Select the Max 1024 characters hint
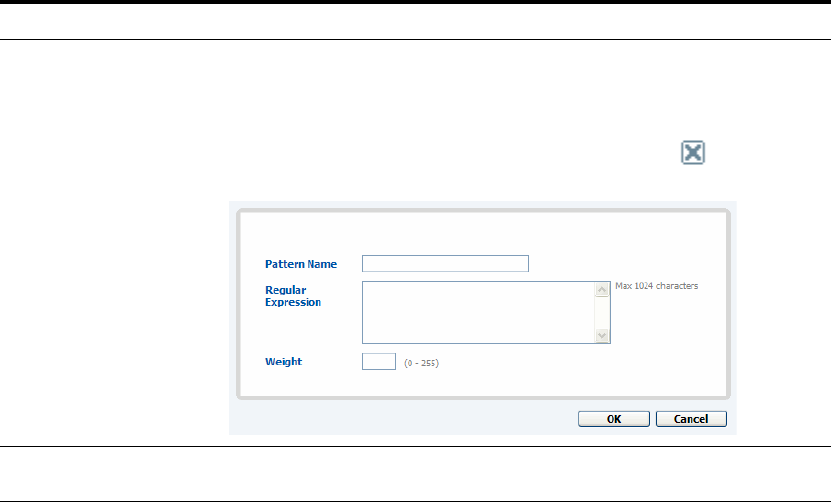This screenshot has height=502, width=831. [x=657, y=286]
